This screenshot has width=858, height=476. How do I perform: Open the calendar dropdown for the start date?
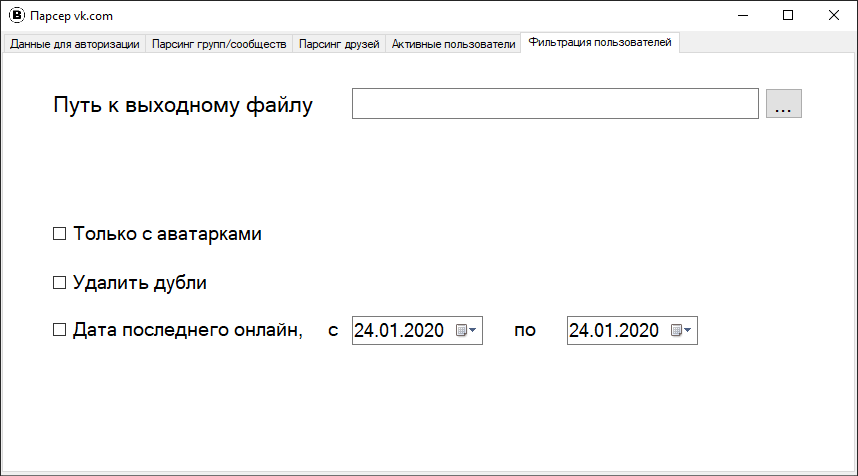[467, 331]
